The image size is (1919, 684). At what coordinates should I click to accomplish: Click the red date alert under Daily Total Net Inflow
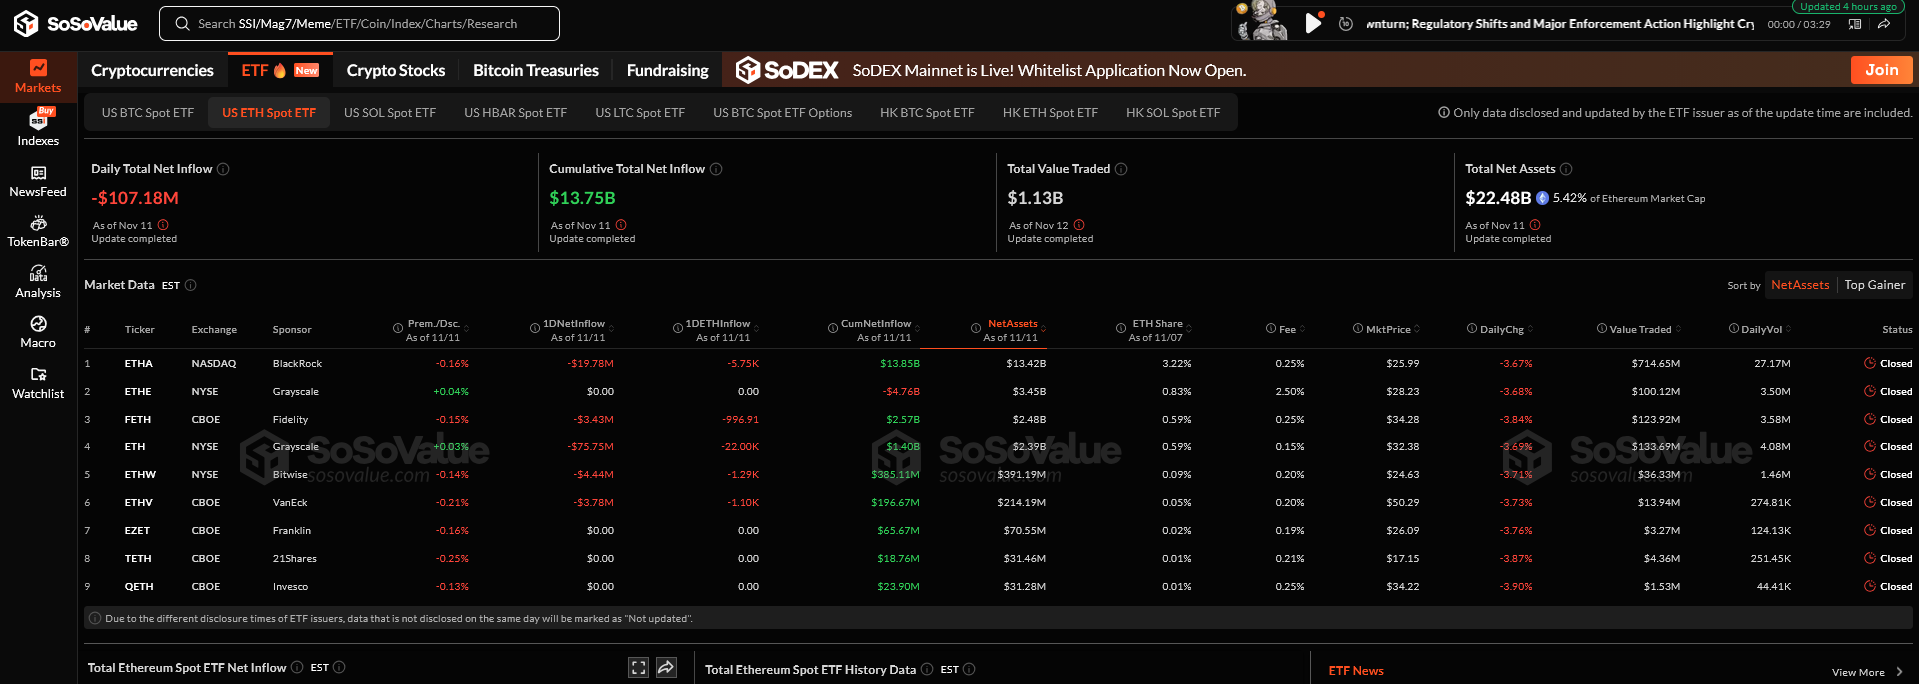(163, 225)
